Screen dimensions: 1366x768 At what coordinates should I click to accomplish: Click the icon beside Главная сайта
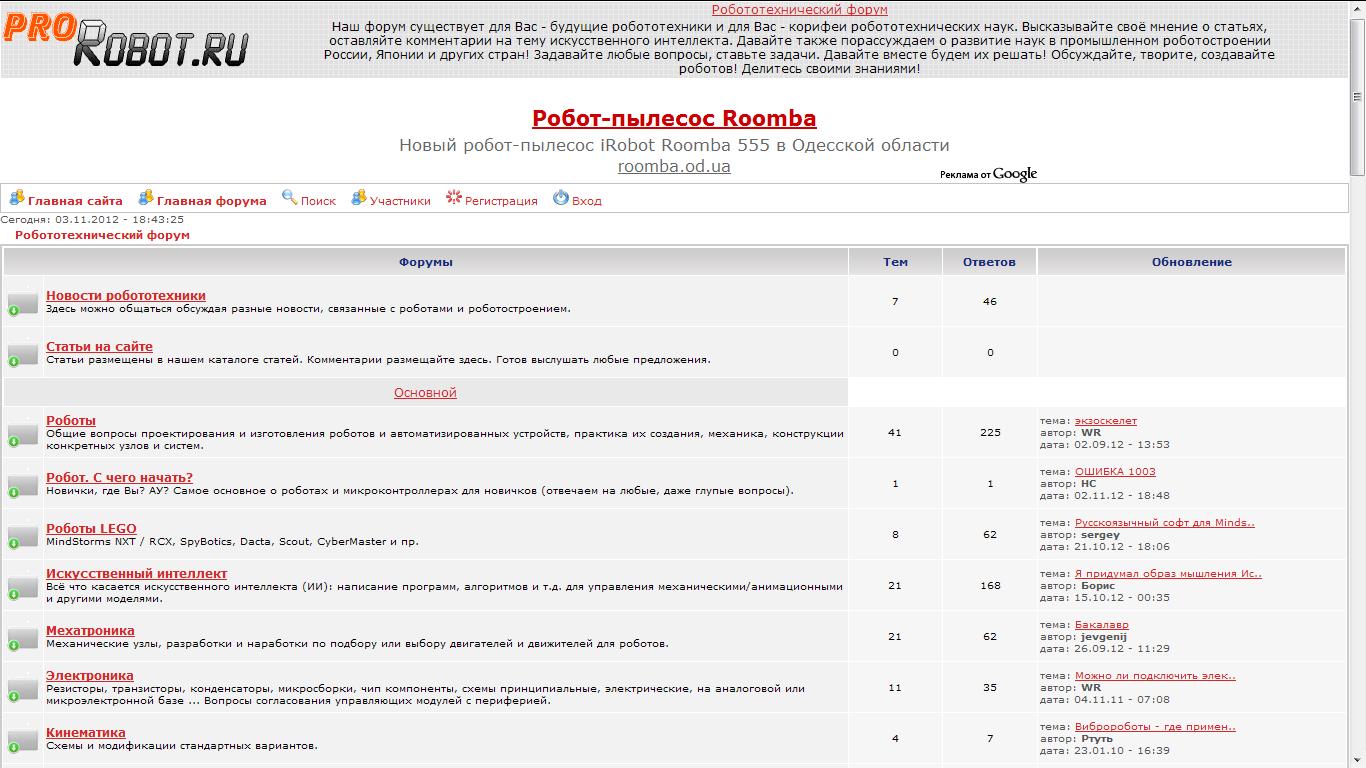point(17,197)
